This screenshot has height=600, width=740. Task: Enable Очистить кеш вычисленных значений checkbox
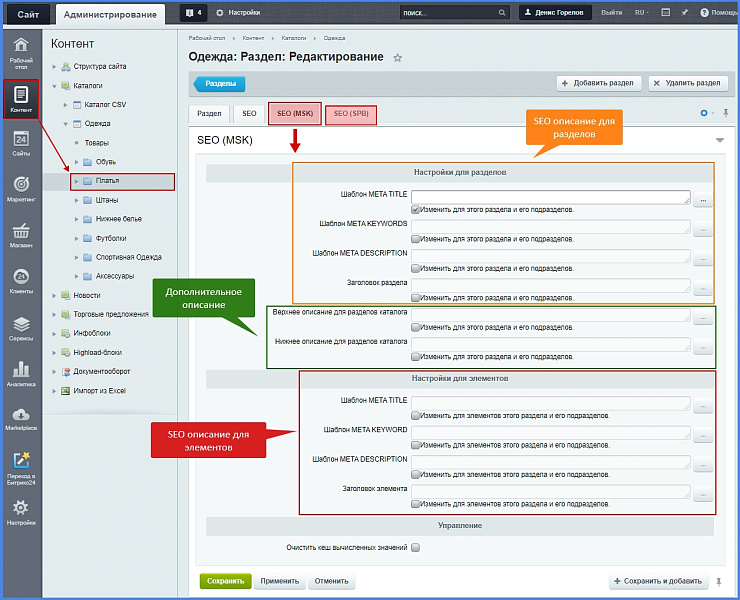pos(415,547)
